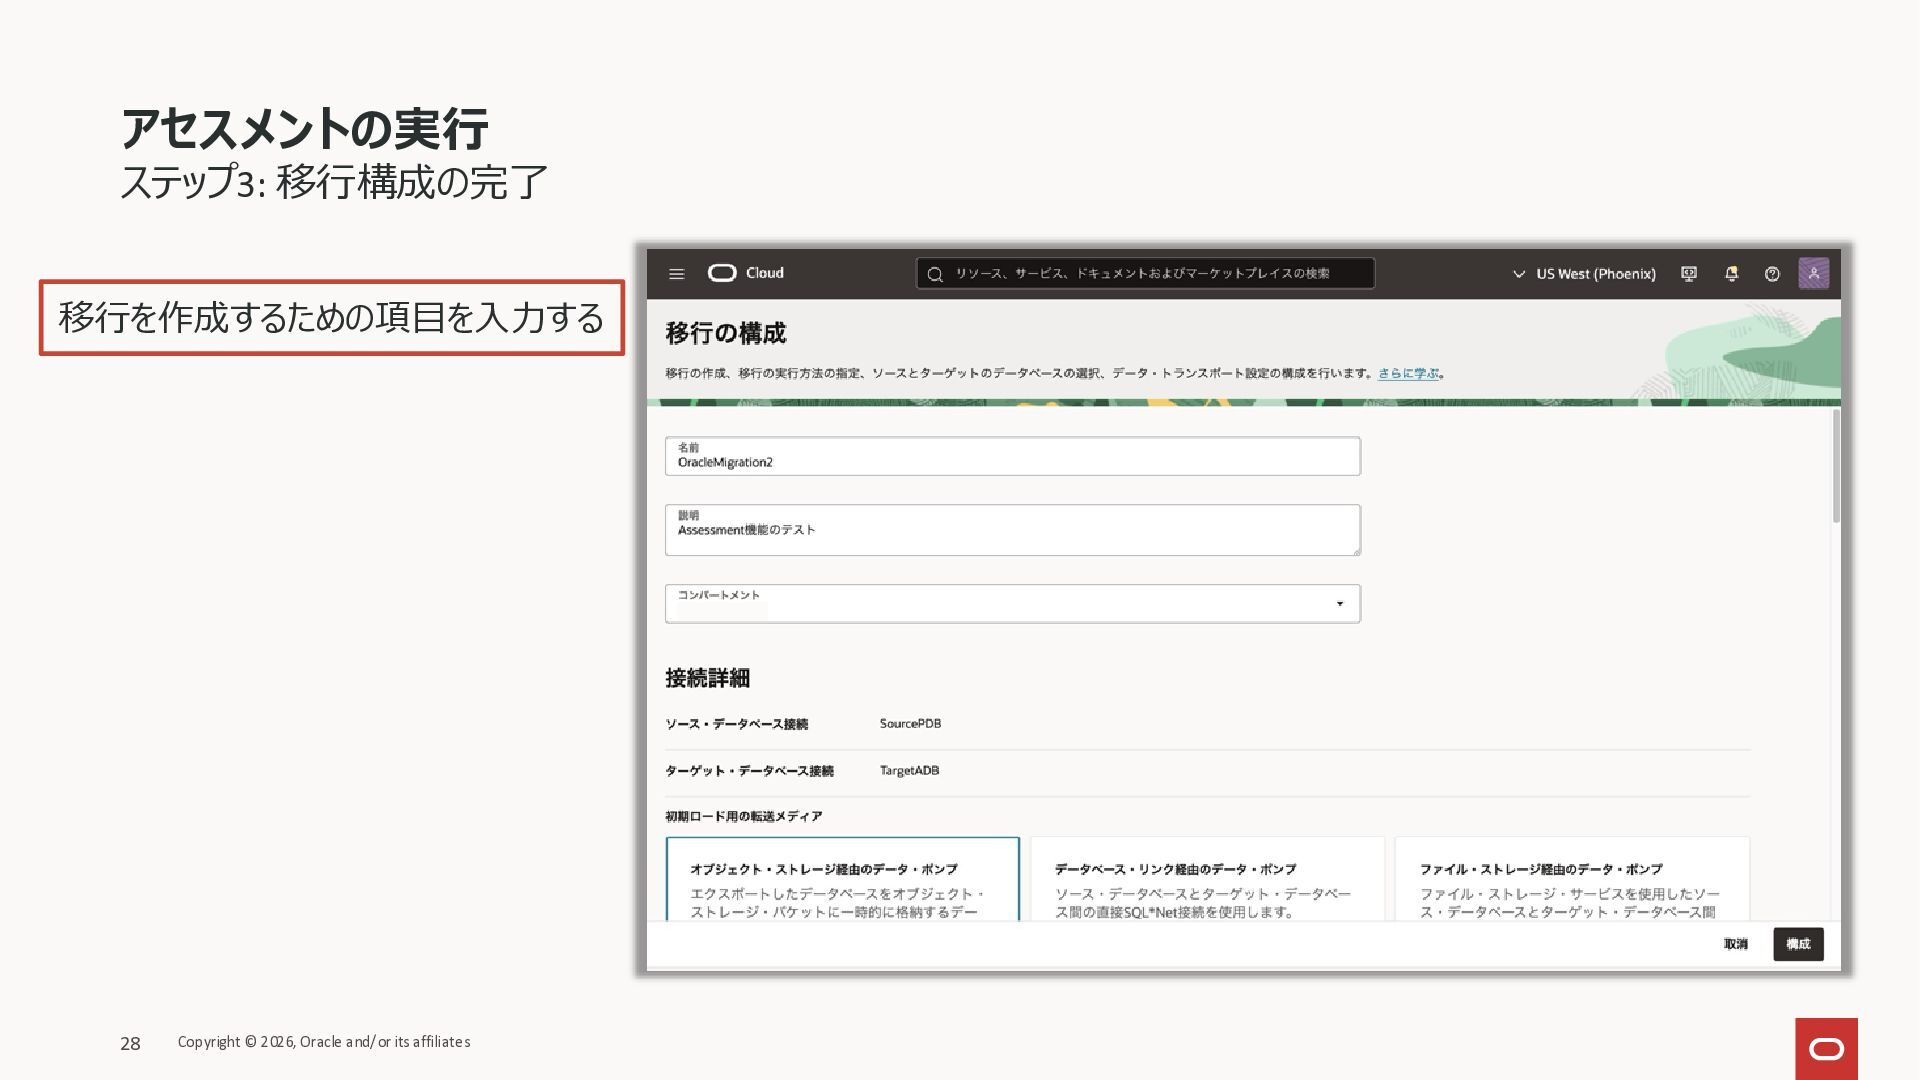The image size is (1920, 1080).
Task: Click the resource search bar
Action: pyautogui.click(x=1145, y=274)
